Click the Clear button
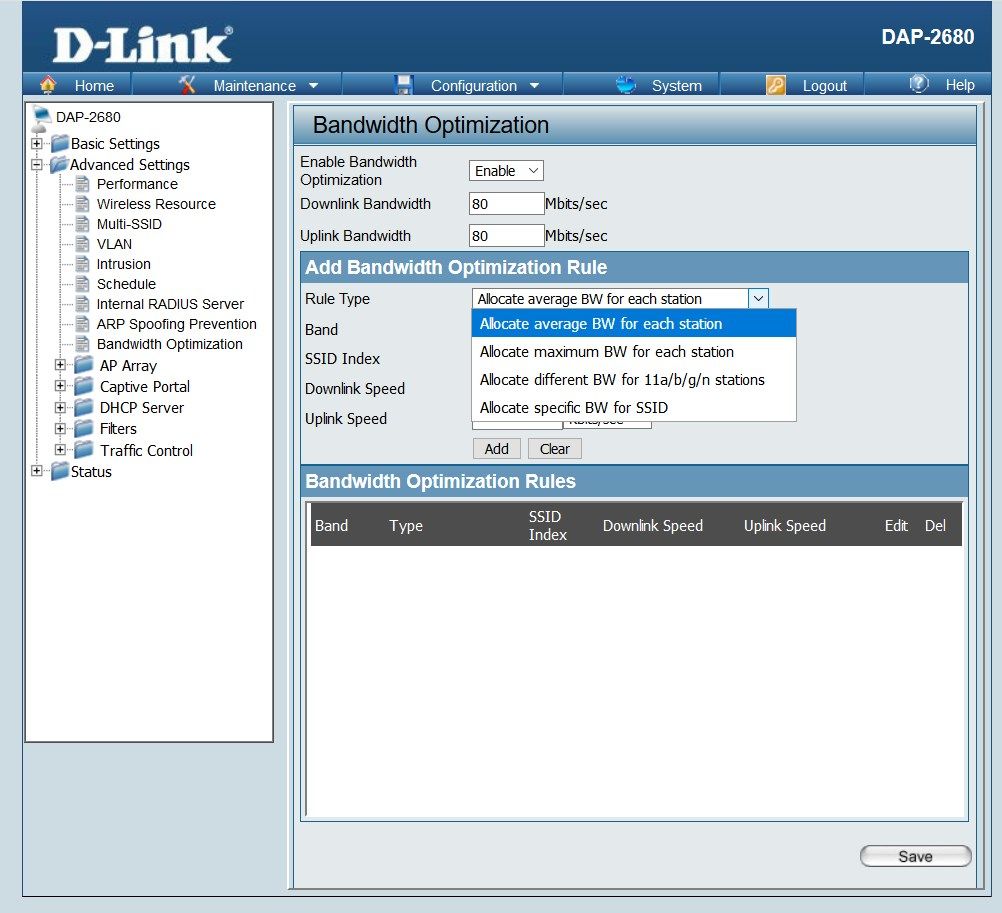The image size is (1002, 913). (555, 449)
